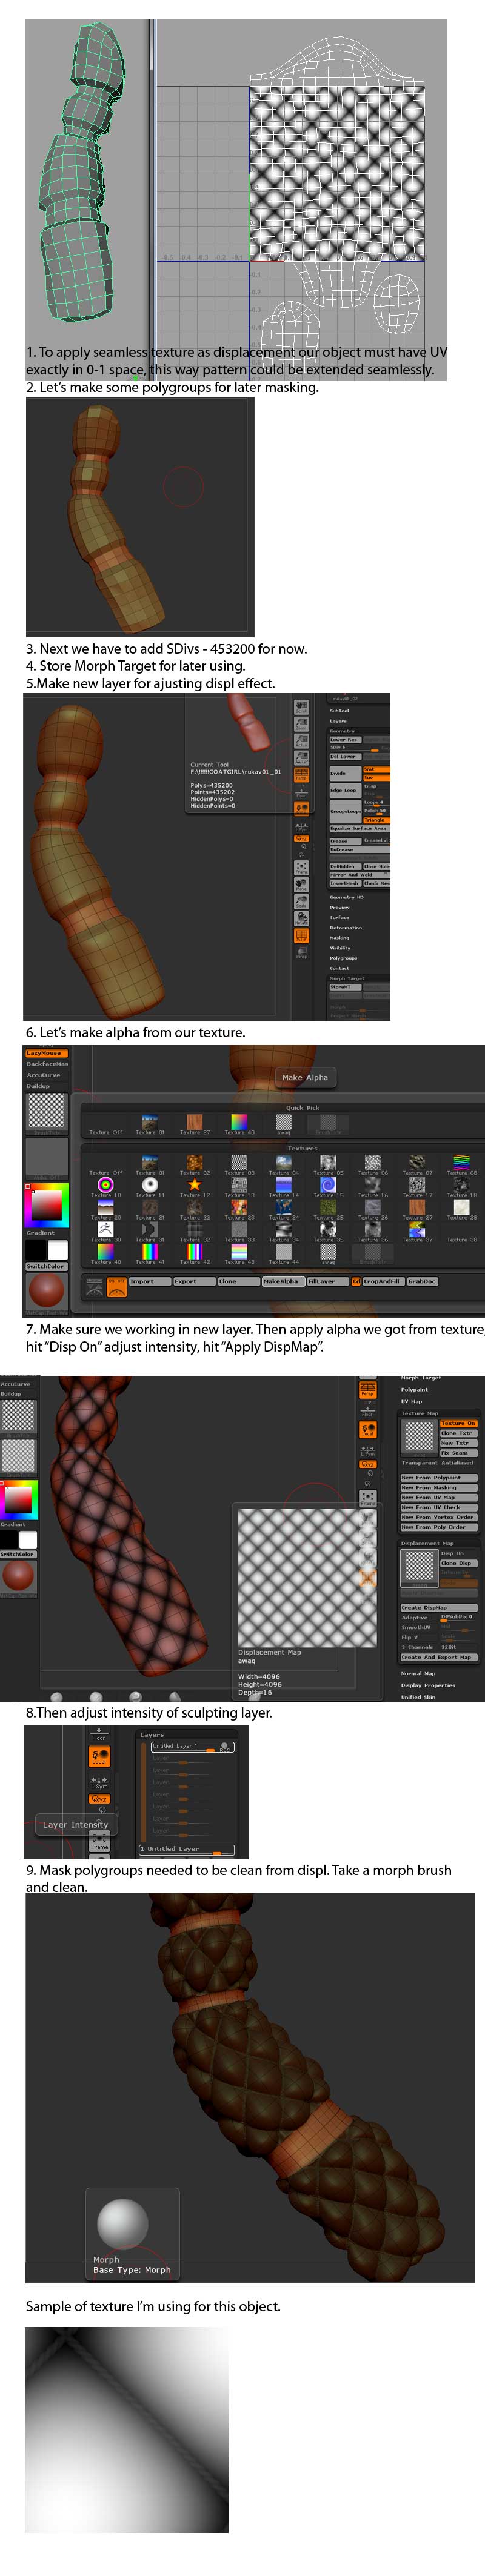
Task: Activate the Move tool icon
Action: pos(302,886)
